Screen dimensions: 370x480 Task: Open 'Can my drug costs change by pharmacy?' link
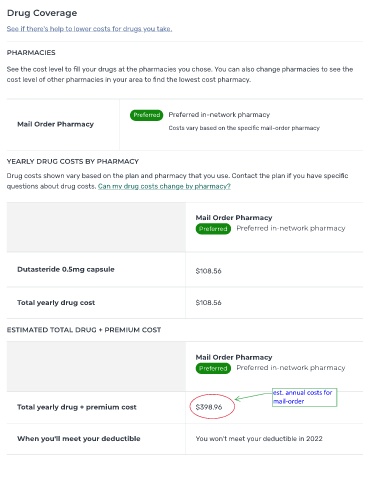pos(164,186)
